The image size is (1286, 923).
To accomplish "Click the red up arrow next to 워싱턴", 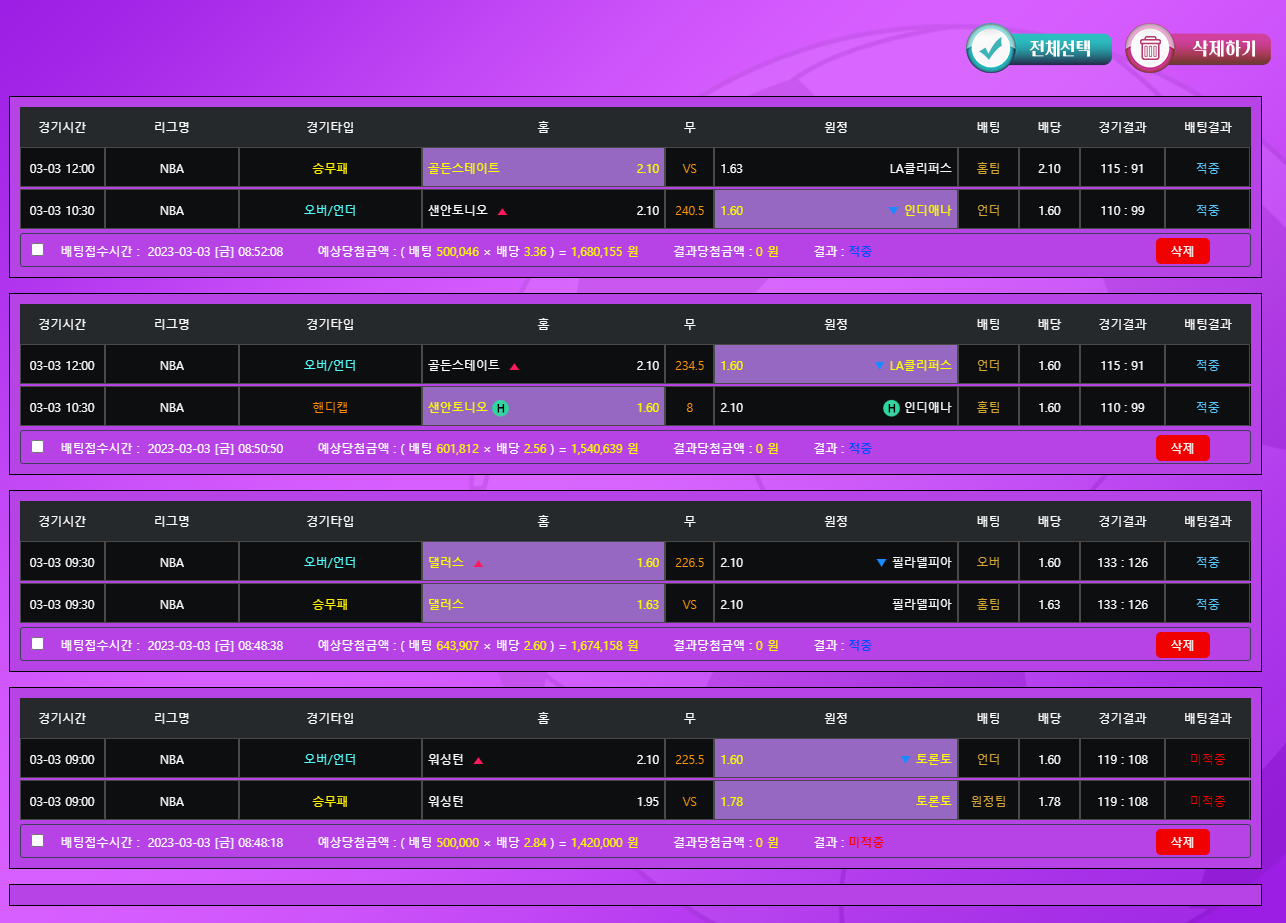I will coord(478,760).
